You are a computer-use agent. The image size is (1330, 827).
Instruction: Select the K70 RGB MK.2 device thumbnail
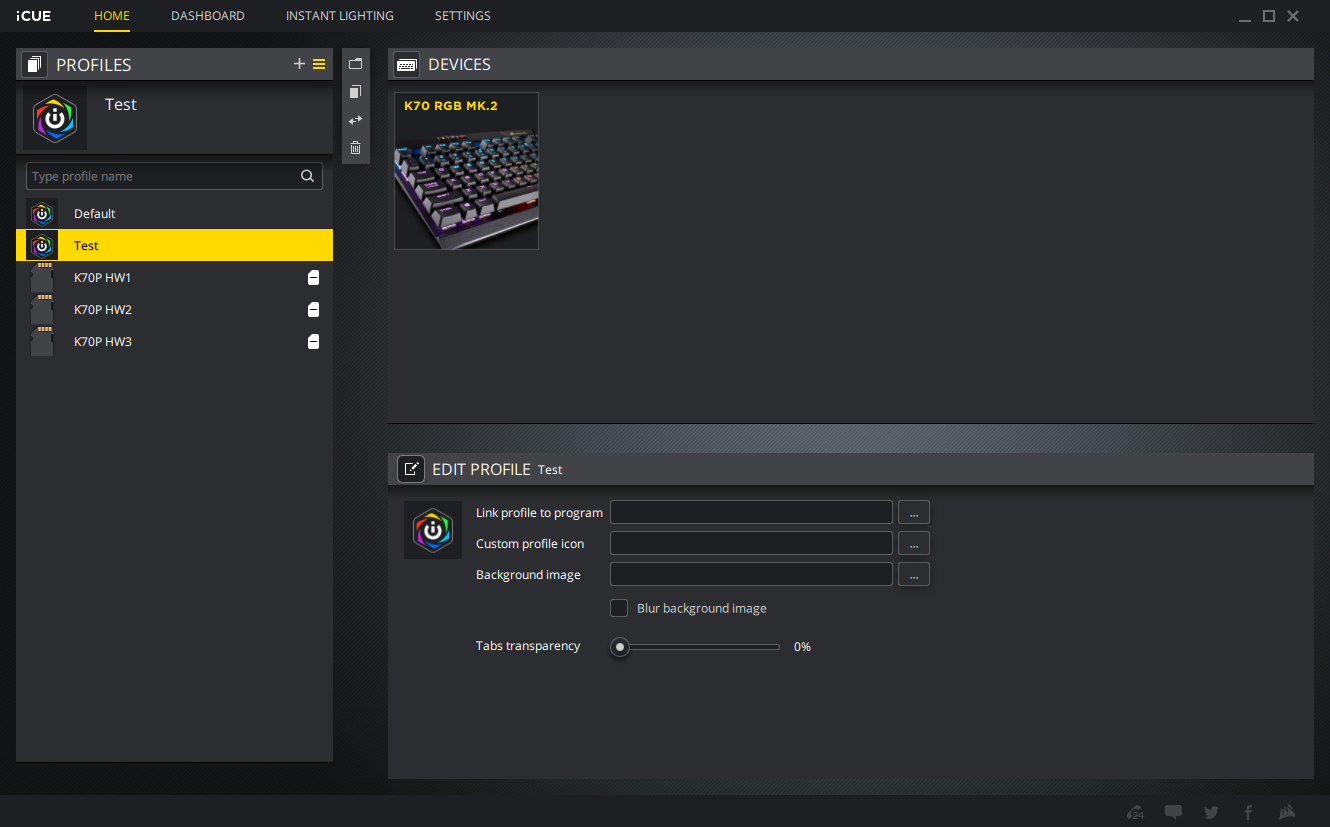467,171
